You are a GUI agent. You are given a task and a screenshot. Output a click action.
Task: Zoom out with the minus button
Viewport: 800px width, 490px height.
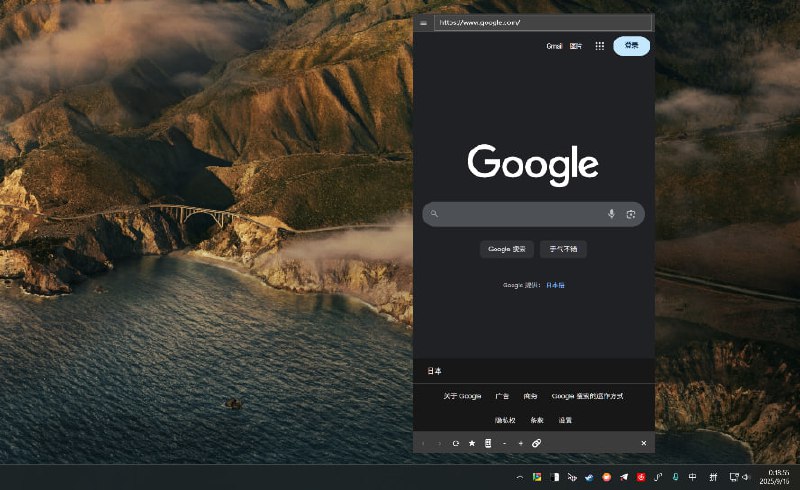click(x=504, y=444)
